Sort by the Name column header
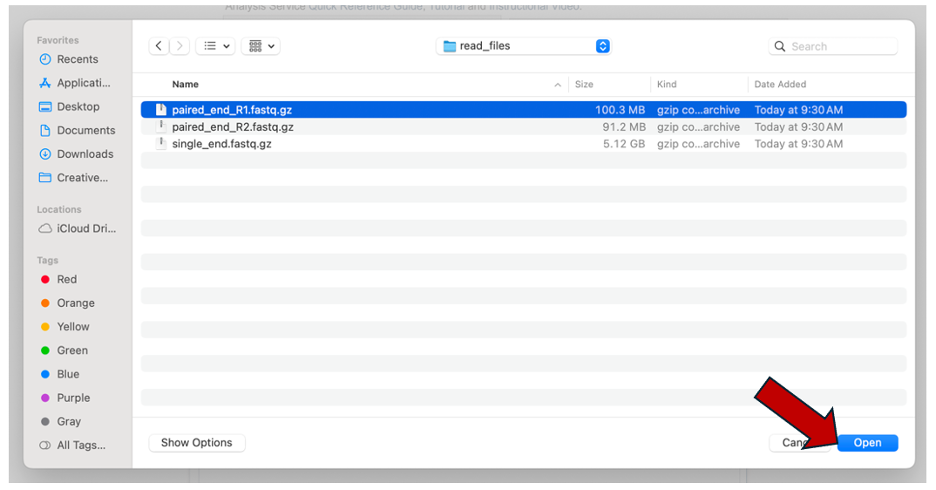 point(185,84)
